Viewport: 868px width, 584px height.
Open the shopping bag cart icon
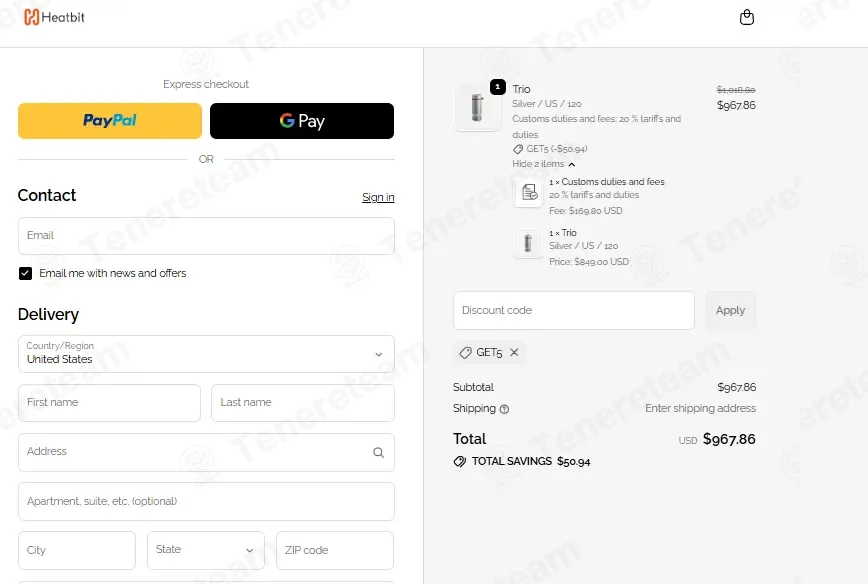[747, 17]
